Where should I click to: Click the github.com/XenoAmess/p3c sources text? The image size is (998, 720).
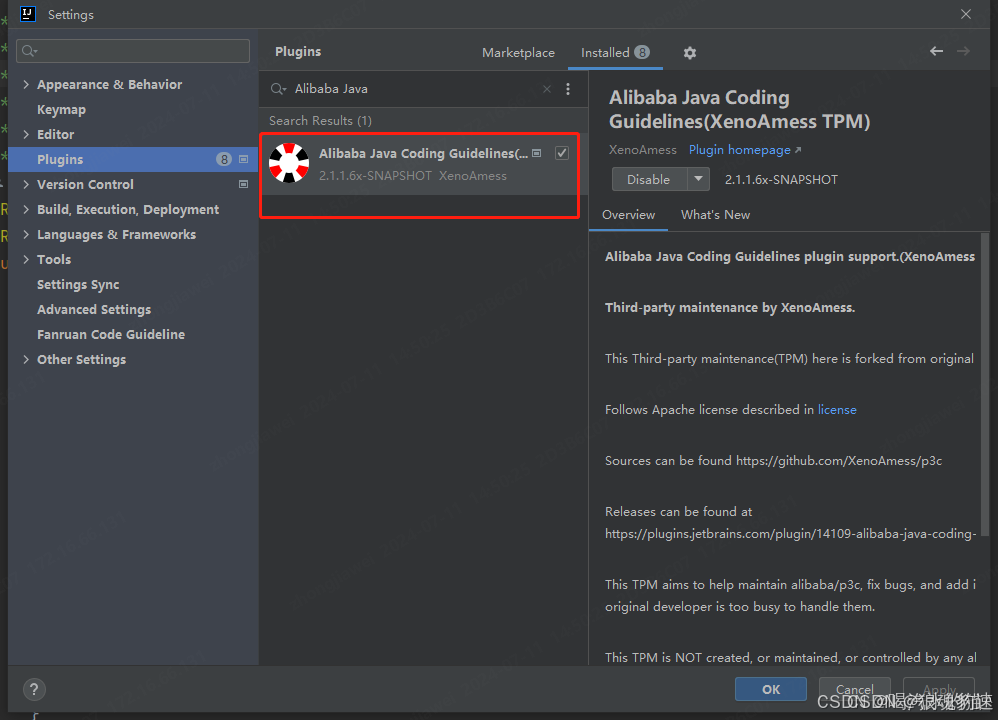[x=839, y=460]
